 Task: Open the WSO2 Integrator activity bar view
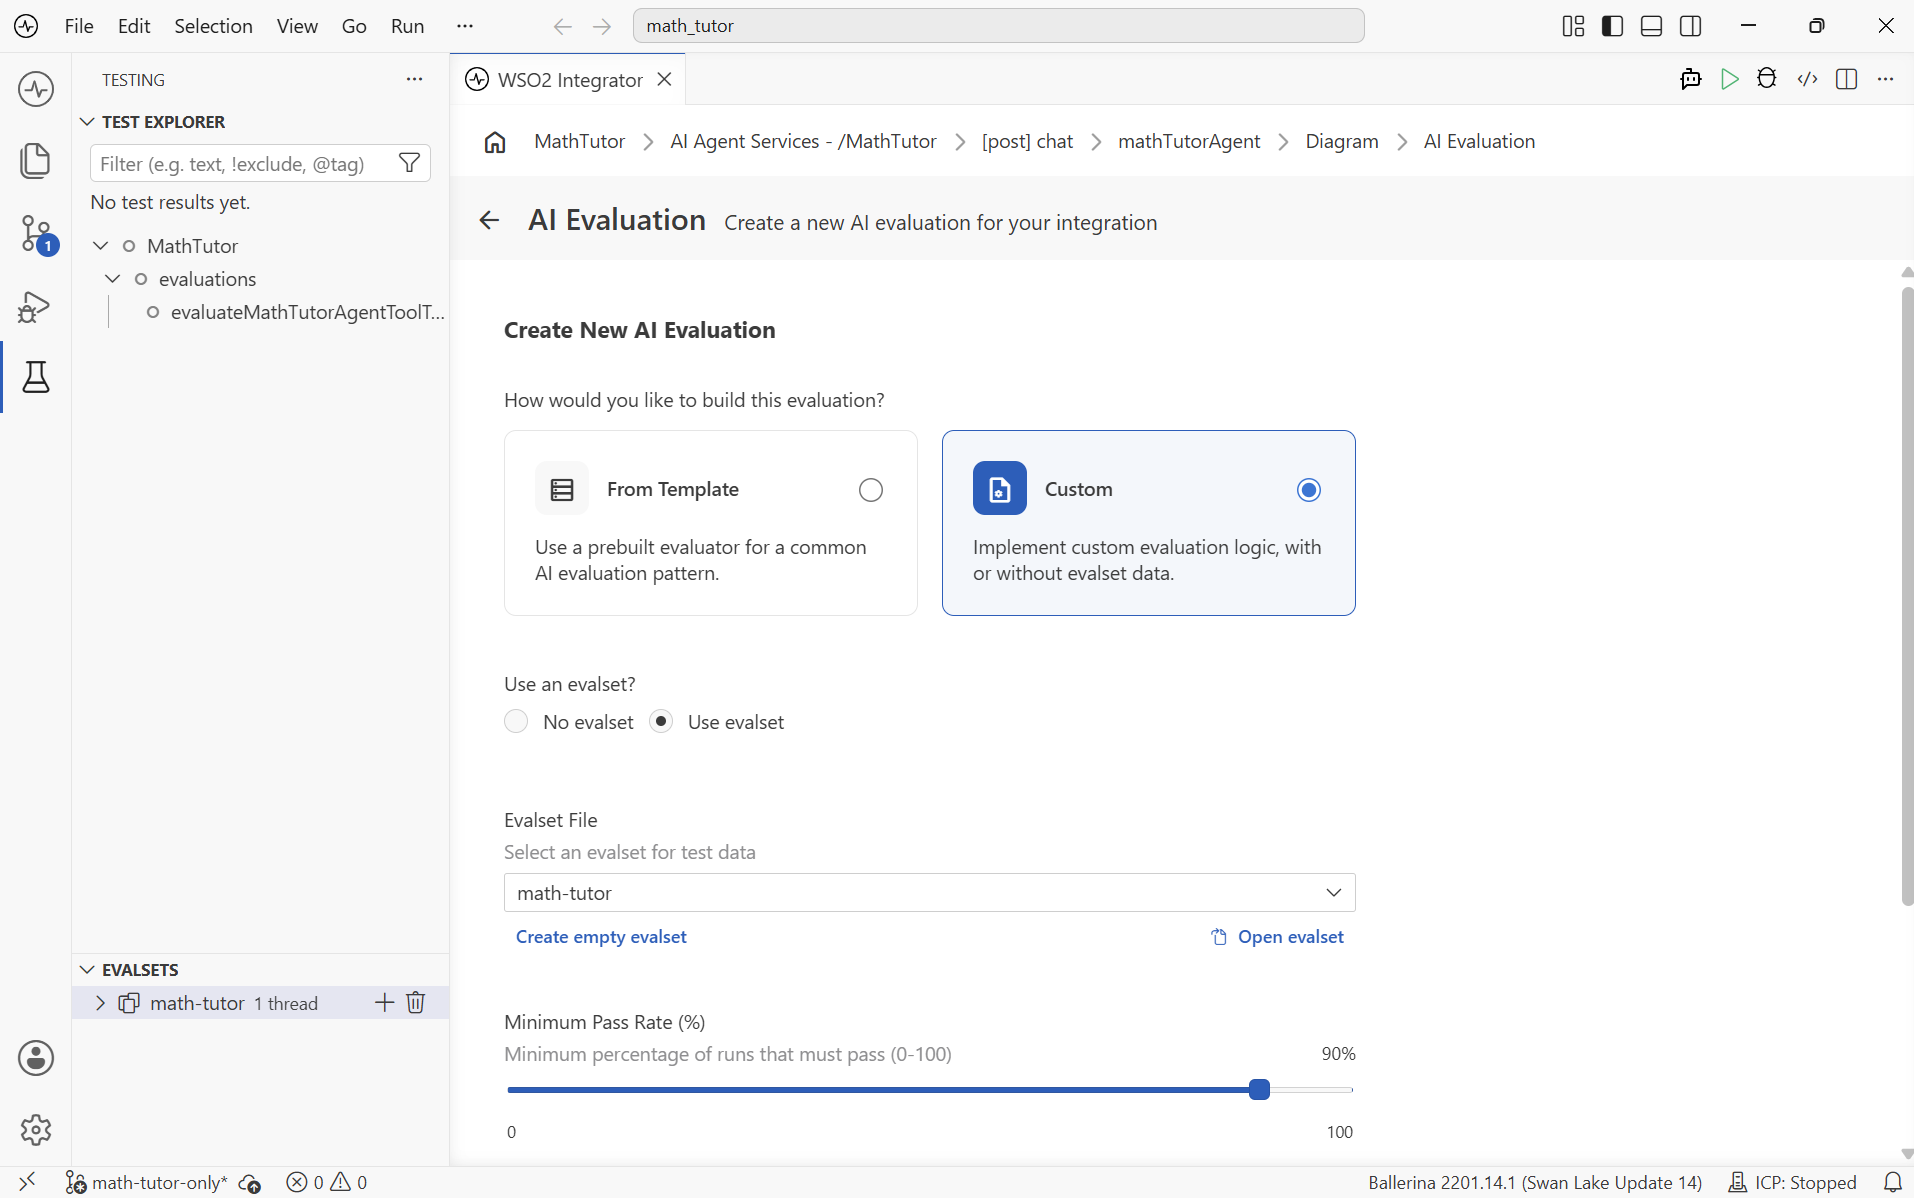click(x=36, y=89)
